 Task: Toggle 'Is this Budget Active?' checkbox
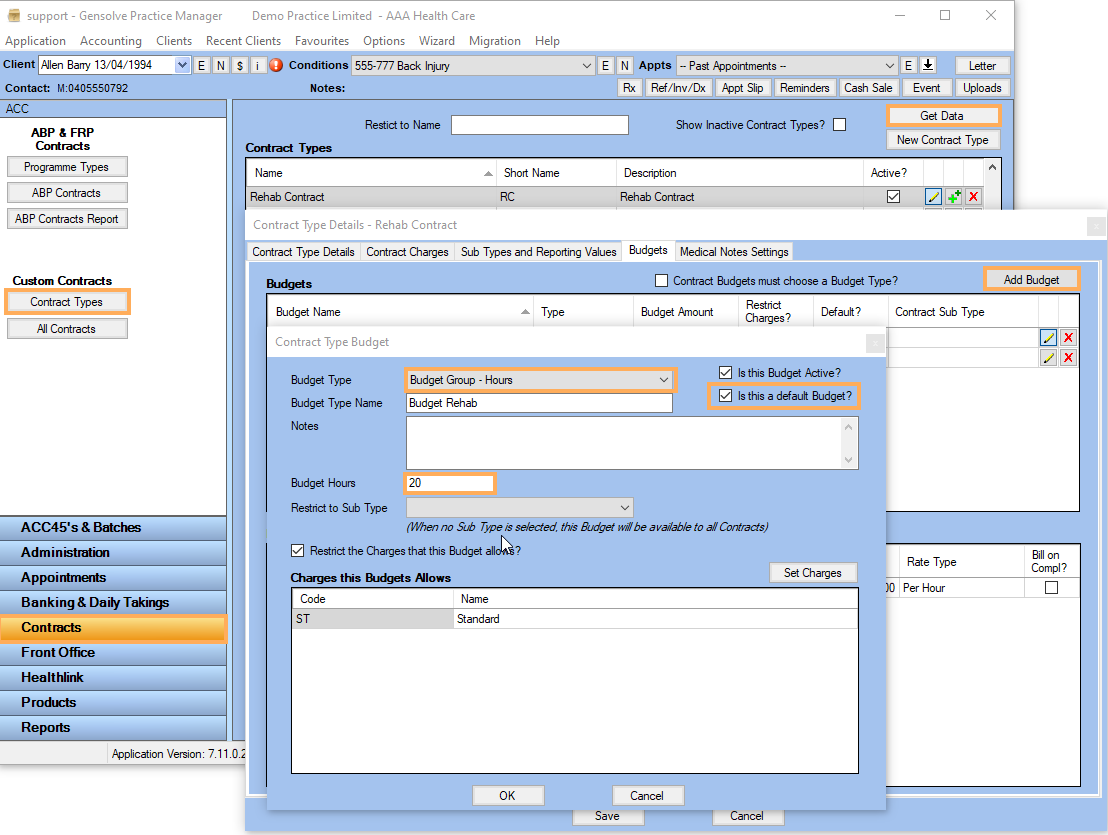[726, 373]
